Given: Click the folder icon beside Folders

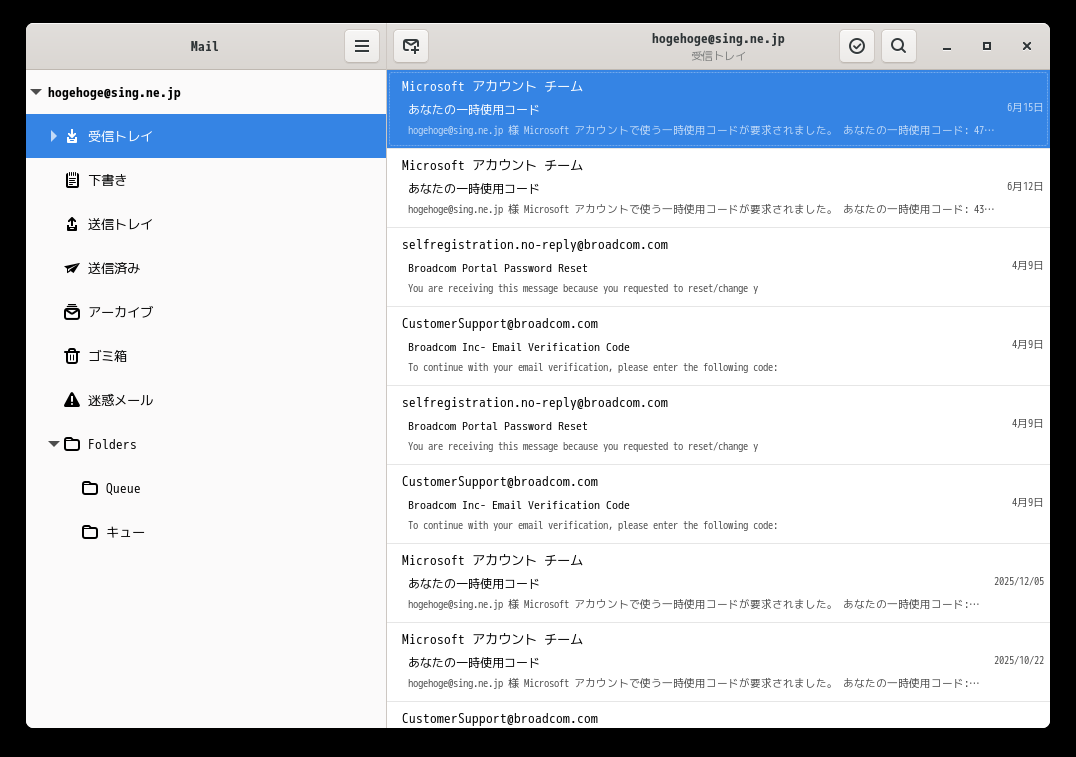Looking at the screenshot, I should pos(72,444).
